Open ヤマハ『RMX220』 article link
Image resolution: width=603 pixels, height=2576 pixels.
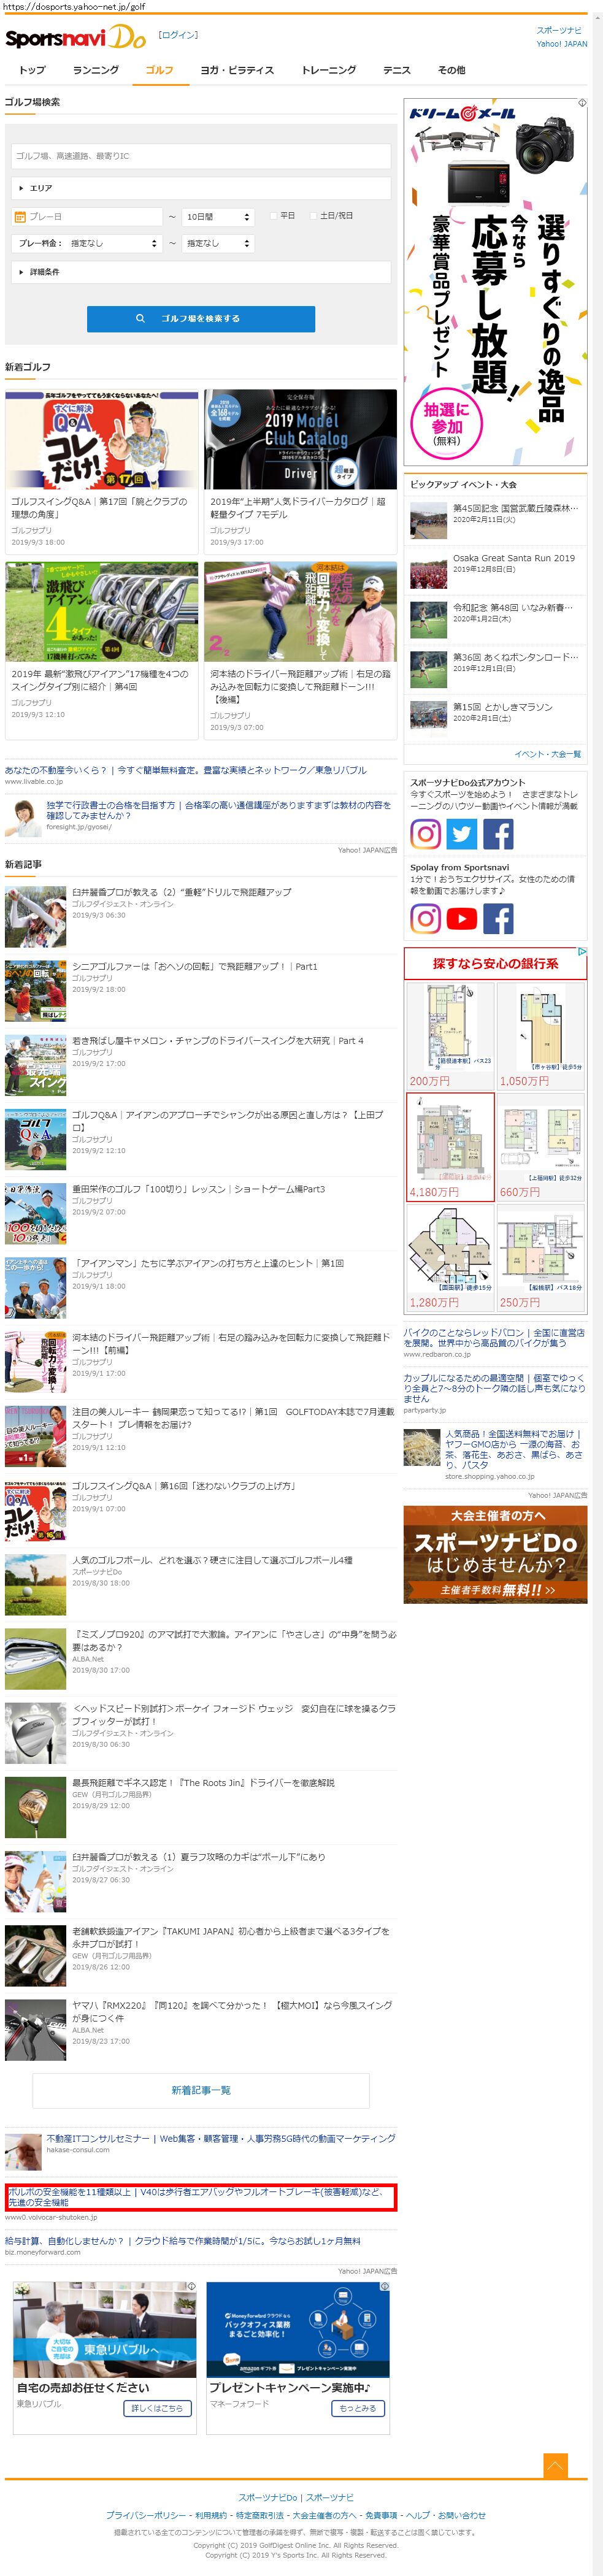(232, 2011)
